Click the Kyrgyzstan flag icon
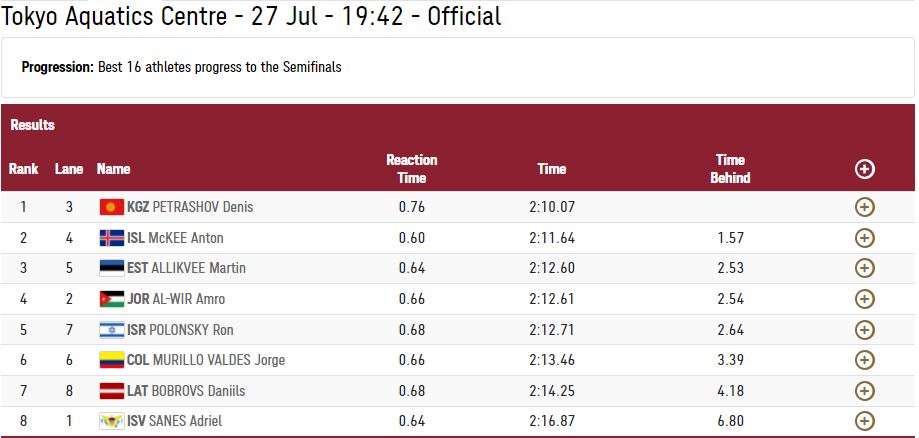The width and height of the screenshot is (919, 438). click(x=112, y=207)
